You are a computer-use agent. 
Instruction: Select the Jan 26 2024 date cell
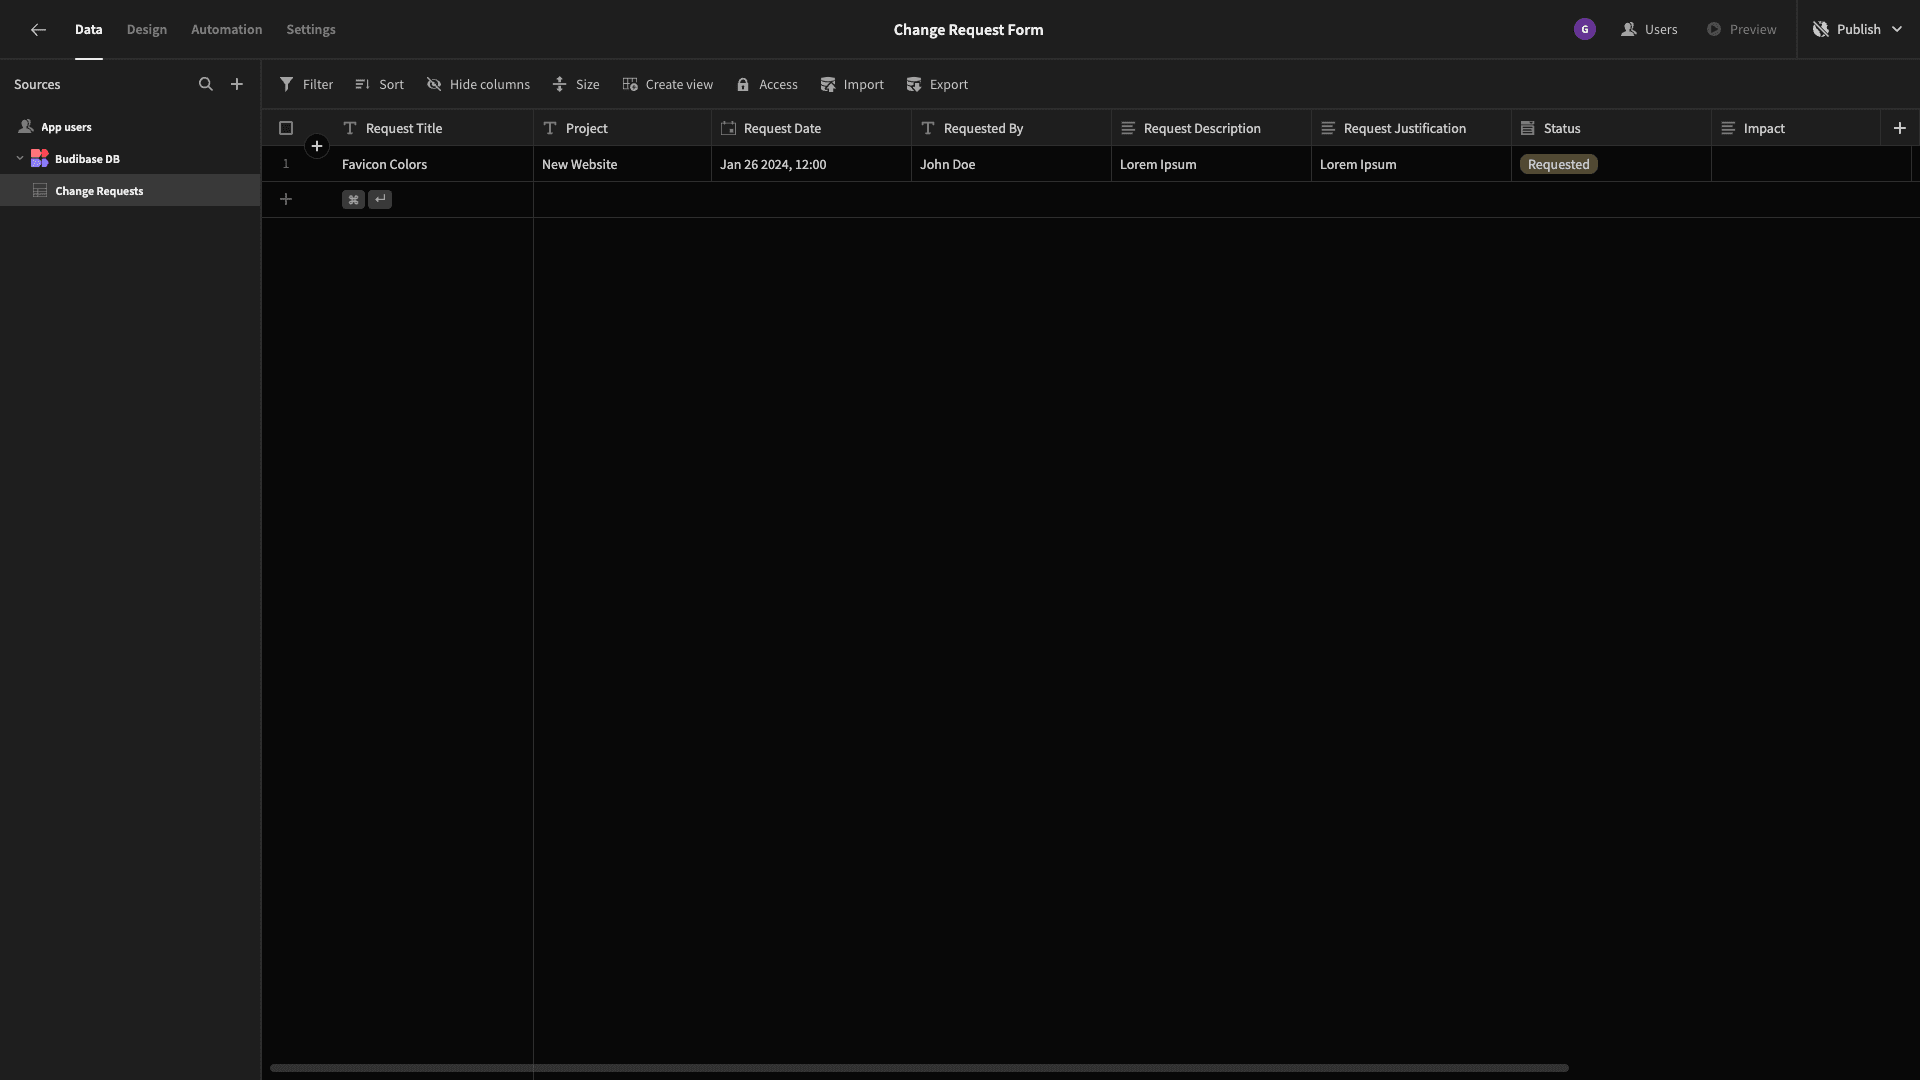tap(811, 164)
